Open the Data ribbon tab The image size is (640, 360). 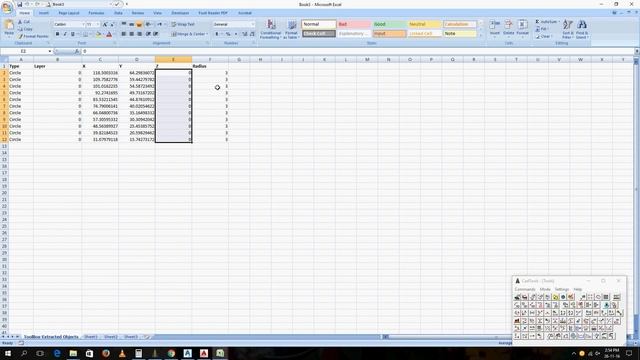(x=118, y=13)
